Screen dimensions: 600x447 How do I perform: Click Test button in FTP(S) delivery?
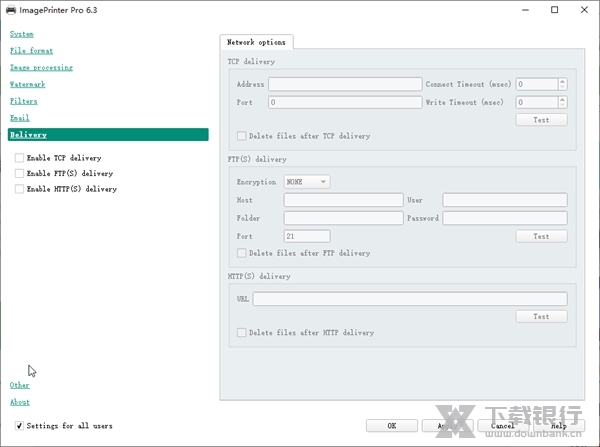click(x=541, y=236)
